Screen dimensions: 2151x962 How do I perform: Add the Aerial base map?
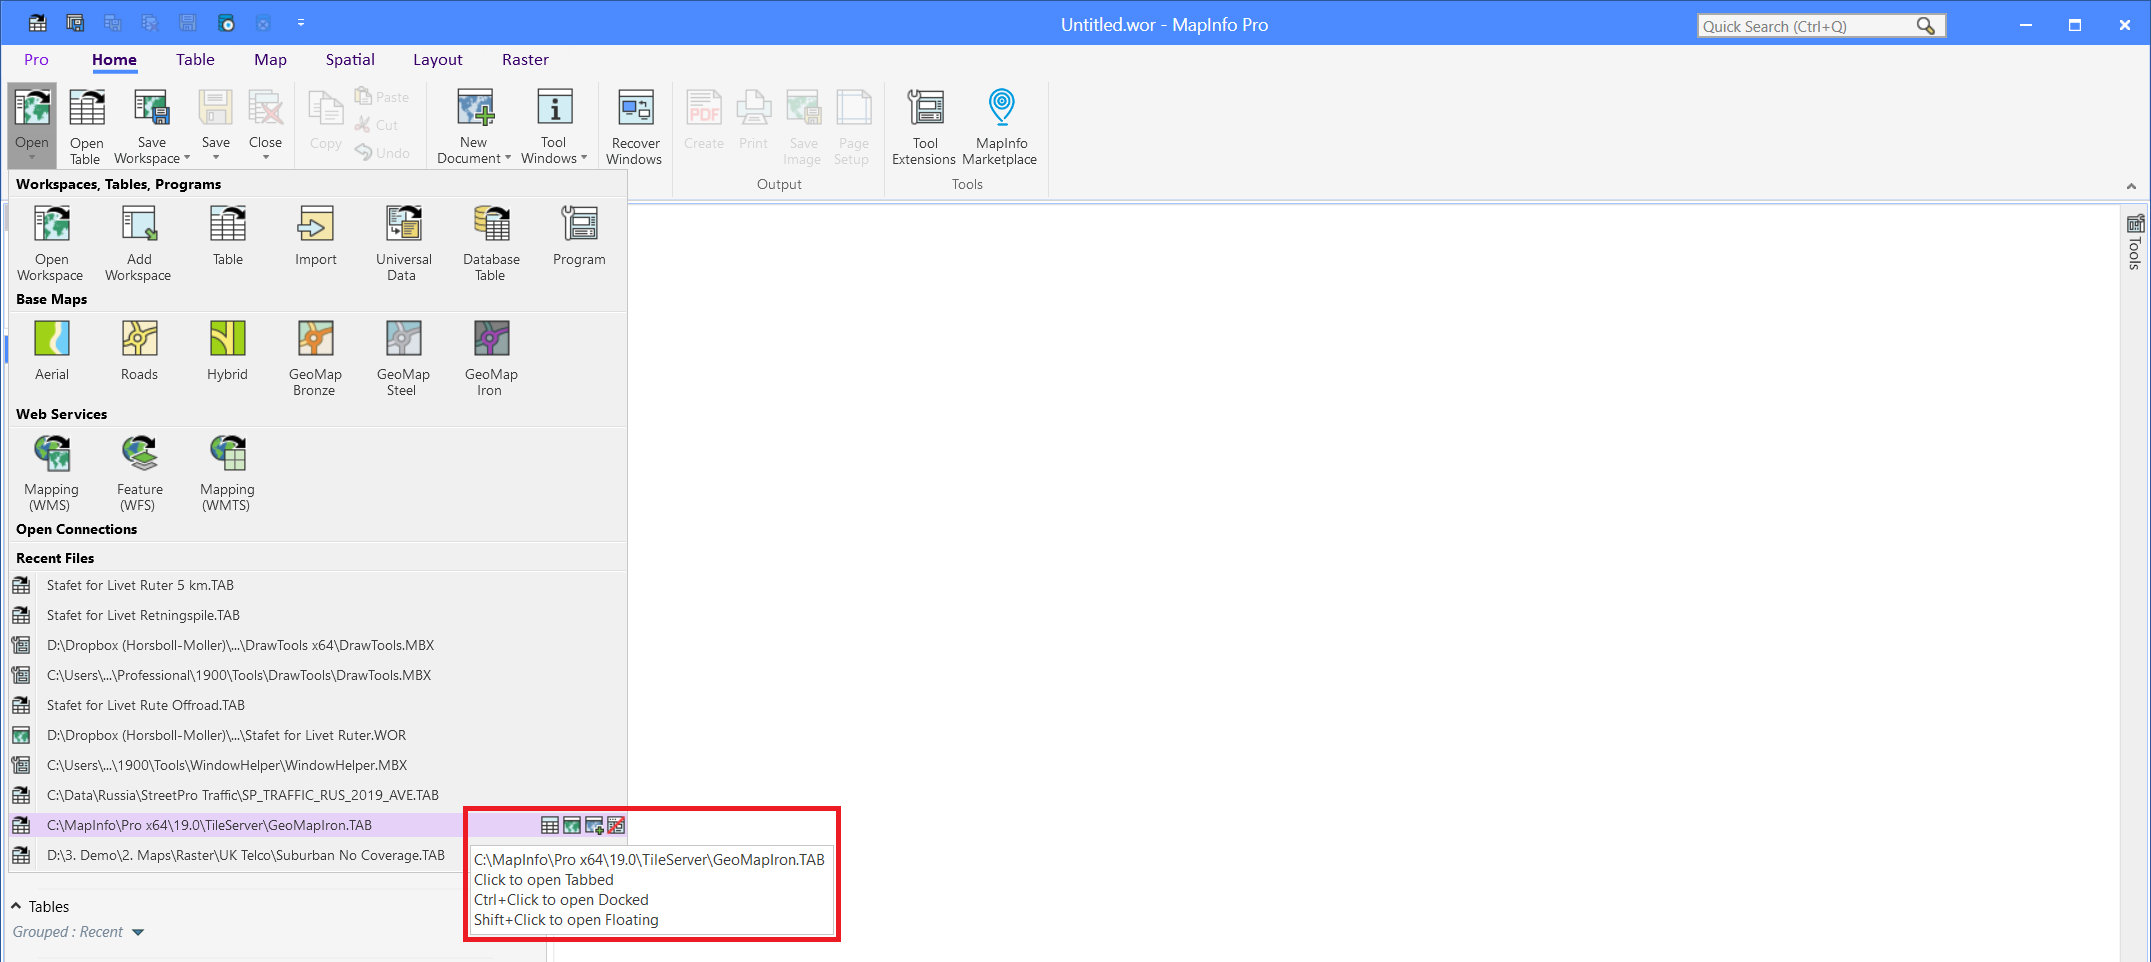tap(51, 339)
